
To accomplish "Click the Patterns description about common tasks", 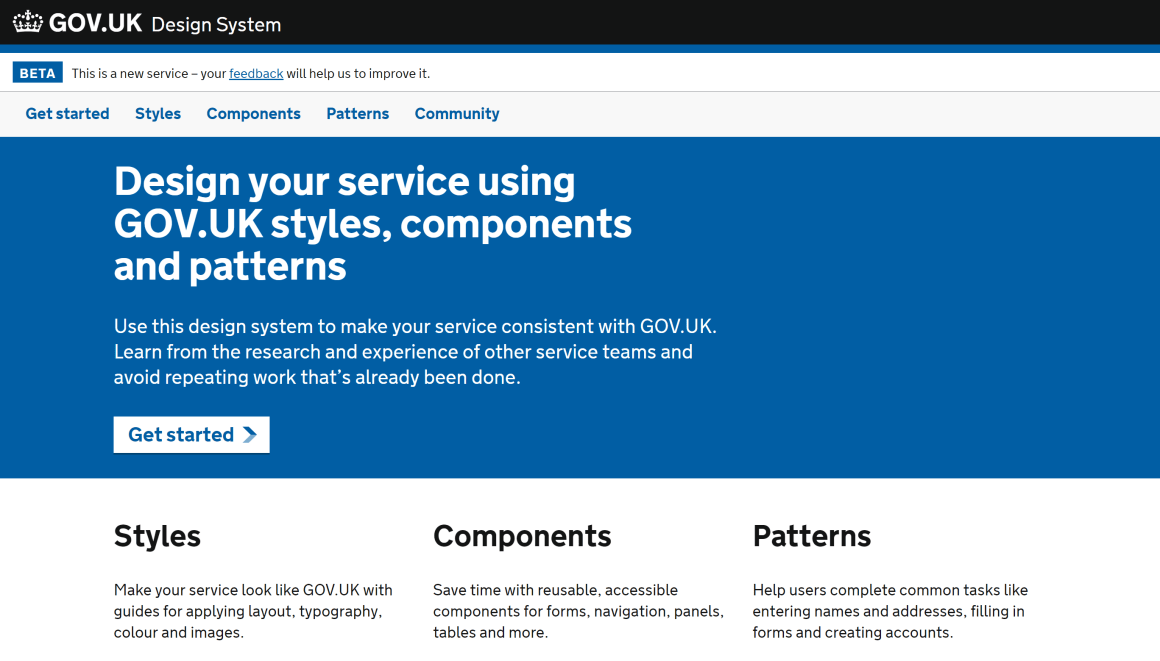I will 890,611.
